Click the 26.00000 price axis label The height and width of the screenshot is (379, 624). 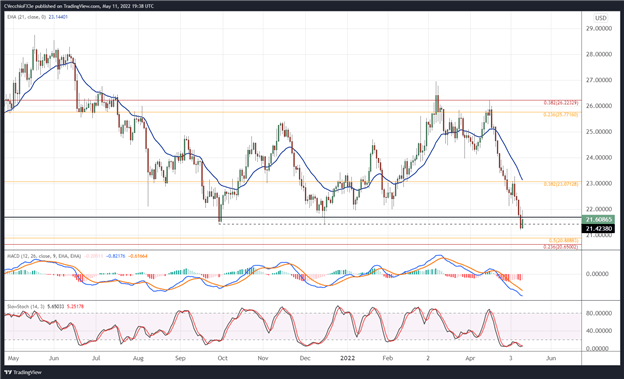[599, 106]
